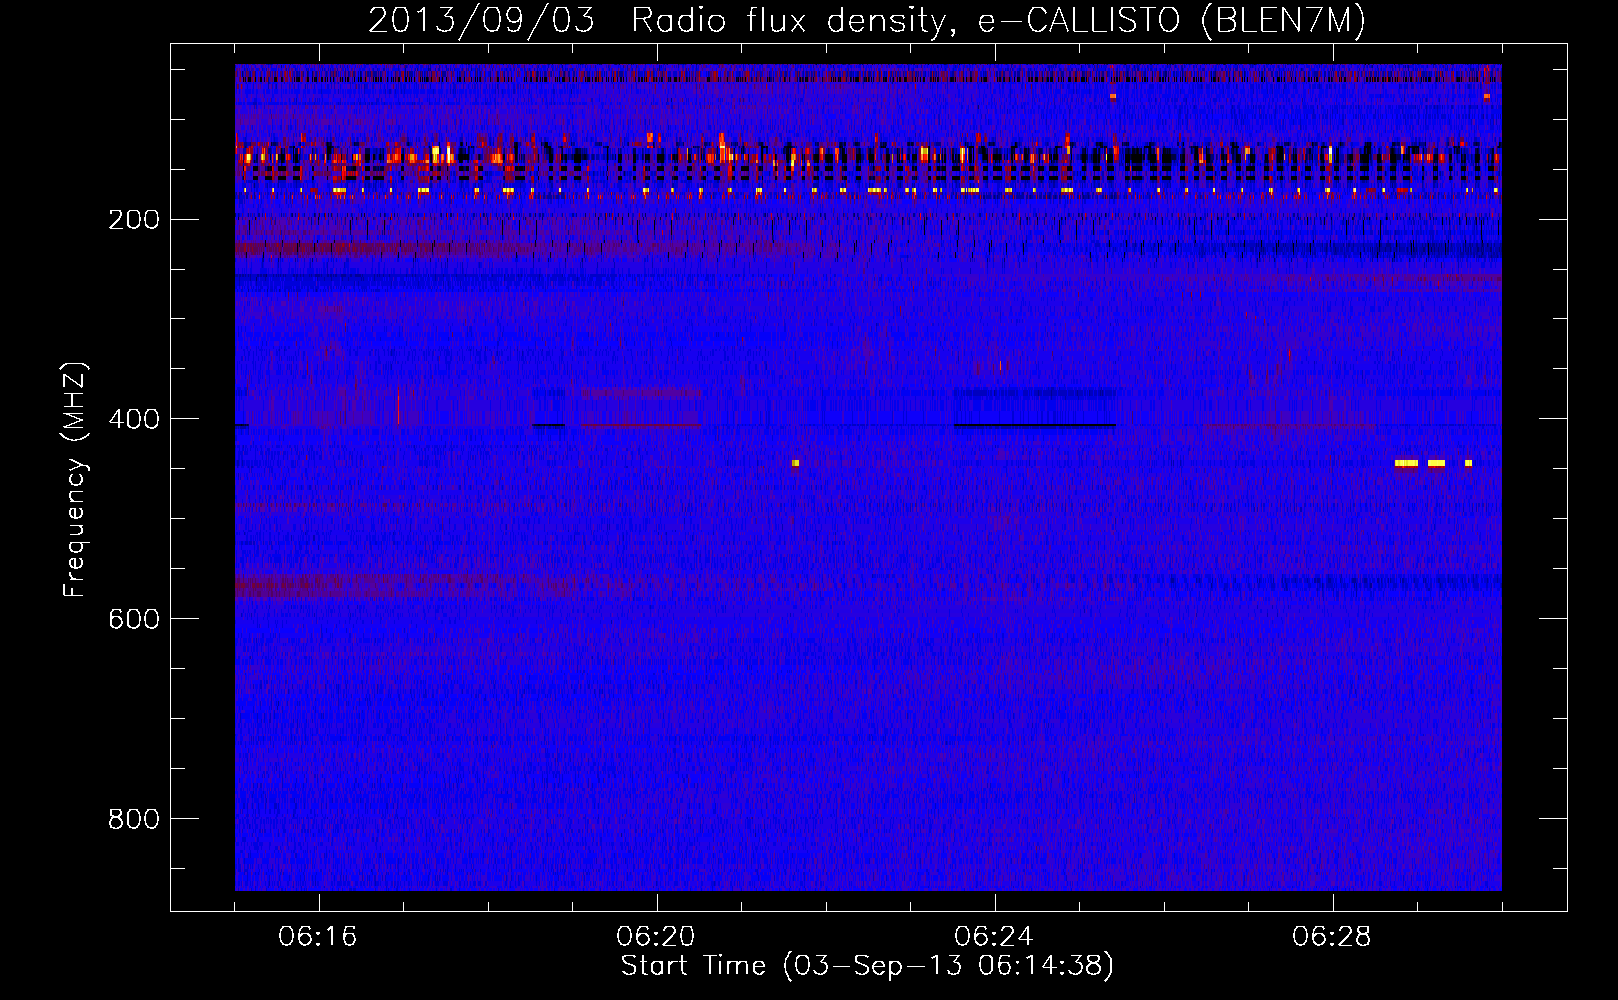
Task: Click the 800 frequency tick label
Action: (x=134, y=820)
